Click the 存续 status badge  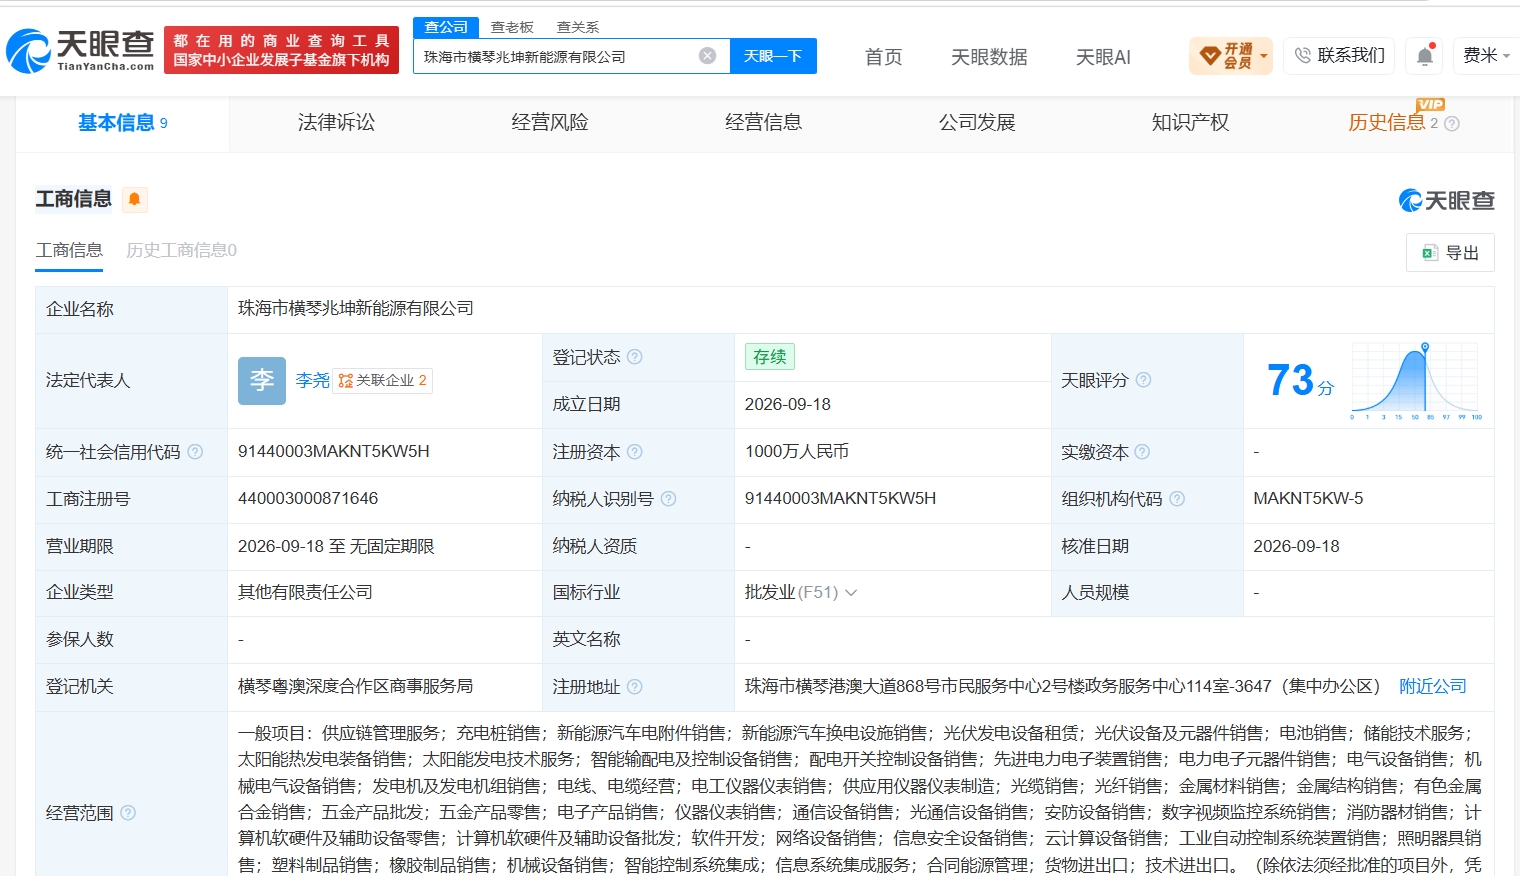tap(769, 357)
